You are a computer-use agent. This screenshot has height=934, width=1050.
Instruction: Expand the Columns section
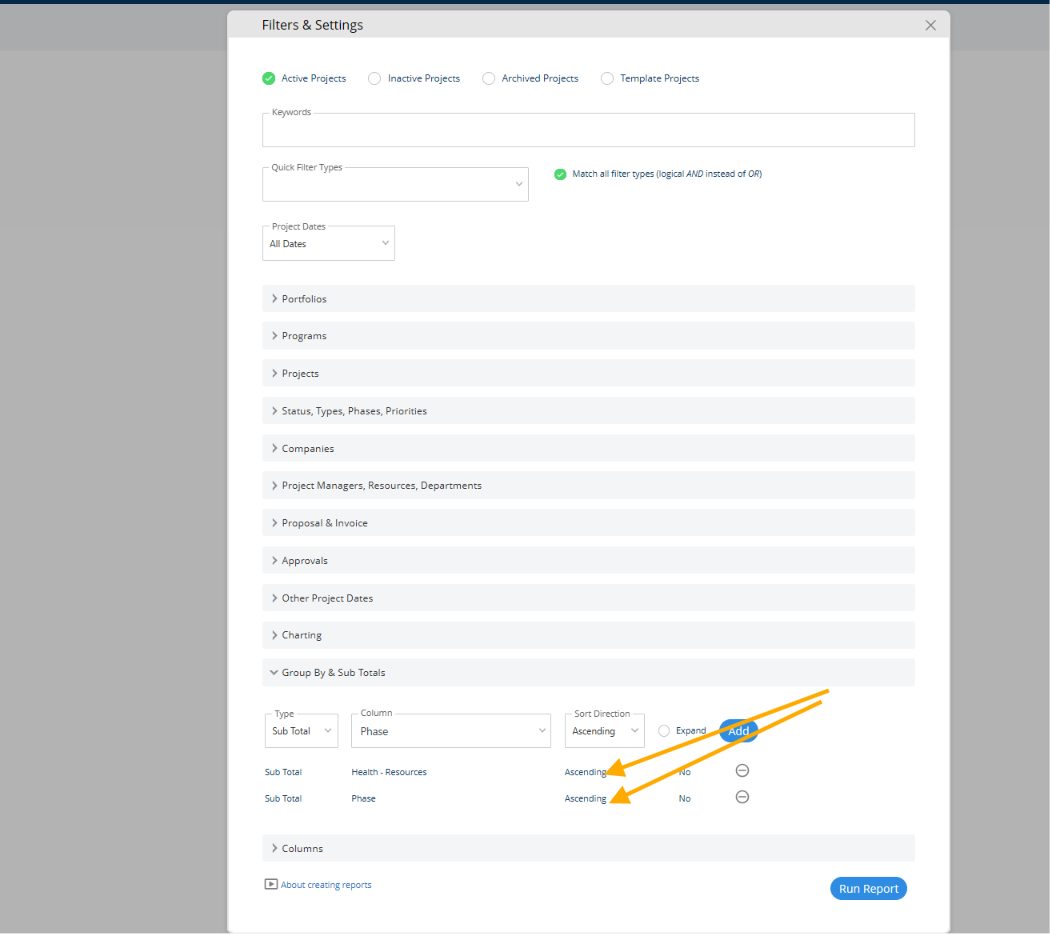tap(588, 848)
